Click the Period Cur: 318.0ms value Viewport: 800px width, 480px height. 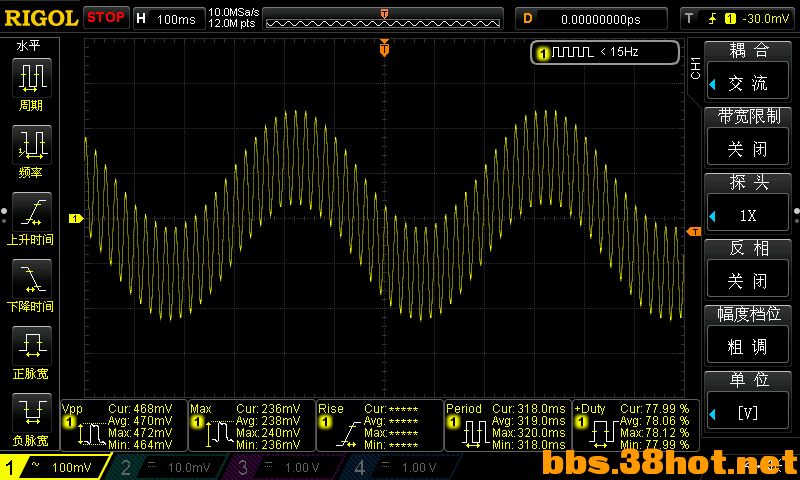pos(529,409)
